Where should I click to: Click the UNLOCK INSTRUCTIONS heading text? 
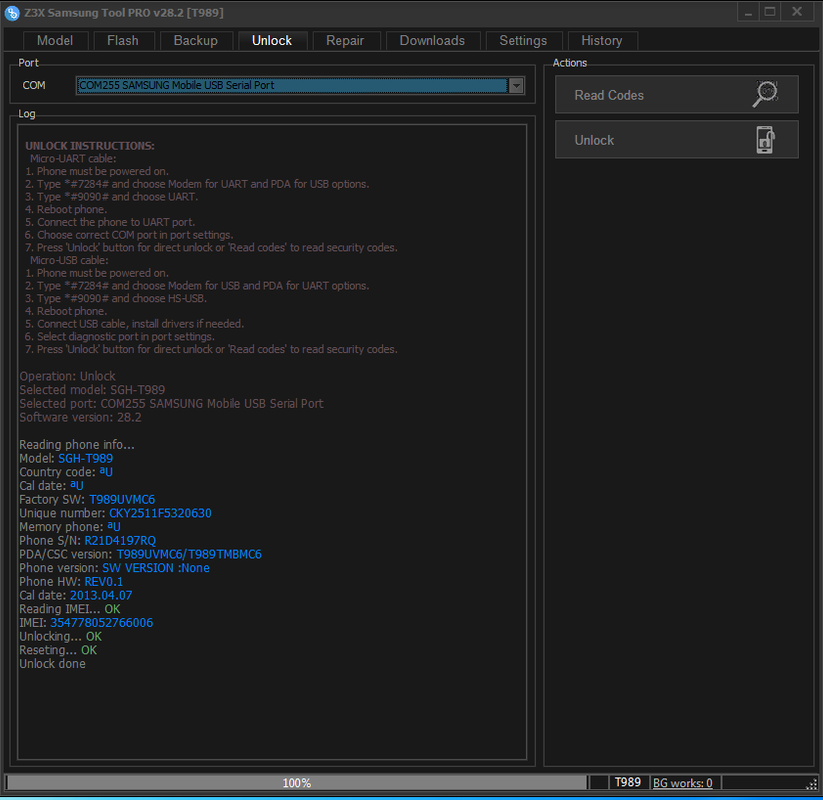click(x=90, y=146)
